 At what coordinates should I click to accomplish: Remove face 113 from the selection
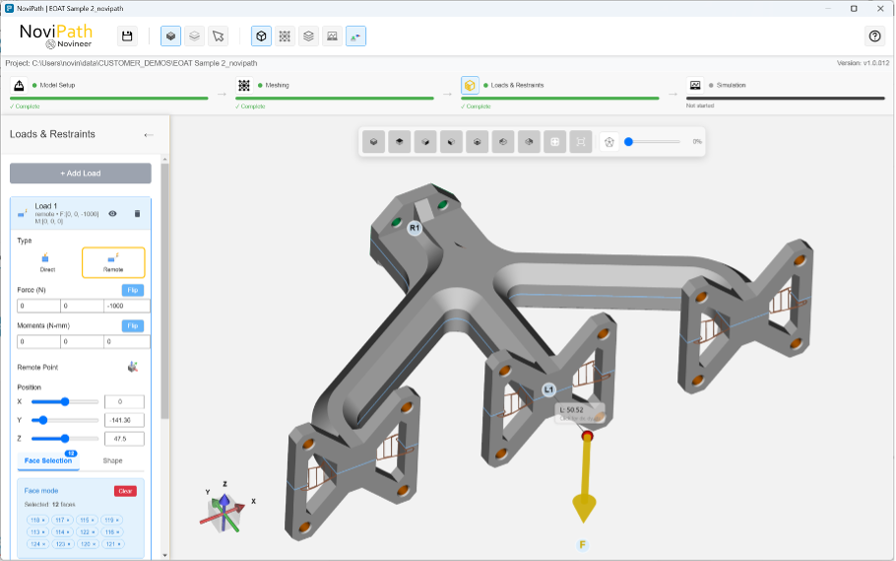point(37,532)
